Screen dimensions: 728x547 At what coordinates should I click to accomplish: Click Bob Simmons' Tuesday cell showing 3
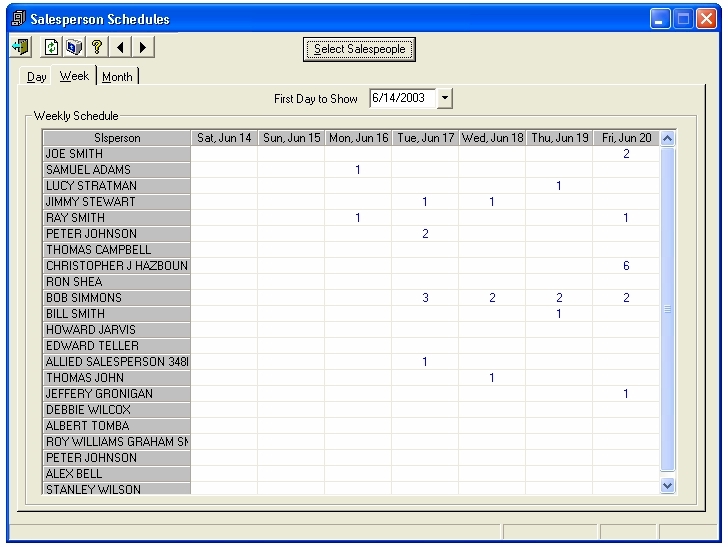pyautogui.click(x=425, y=298)
